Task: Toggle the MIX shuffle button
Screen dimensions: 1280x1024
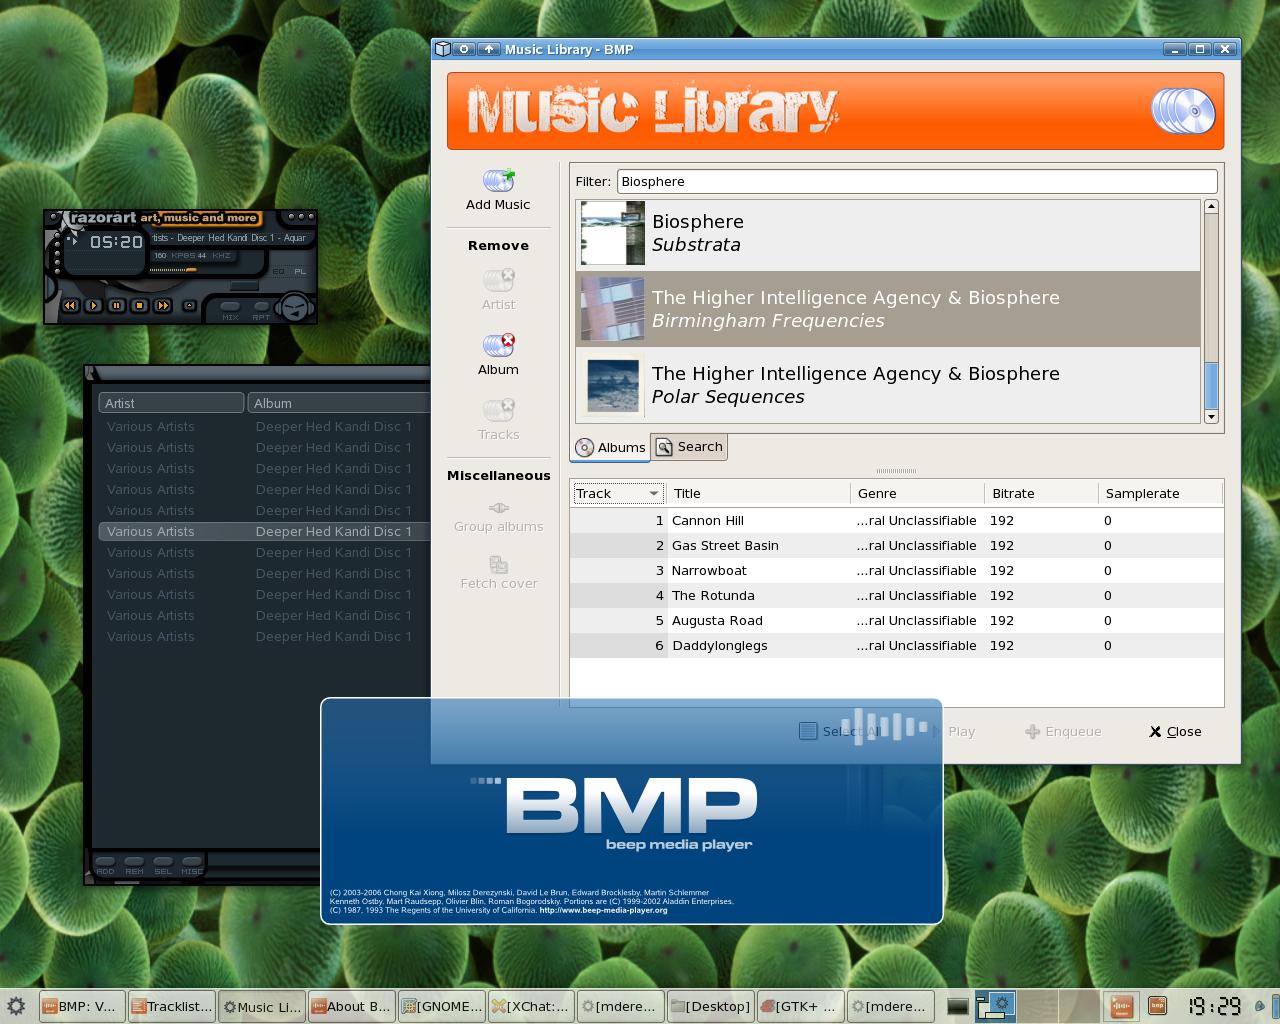Action: [x=230, y=308]
